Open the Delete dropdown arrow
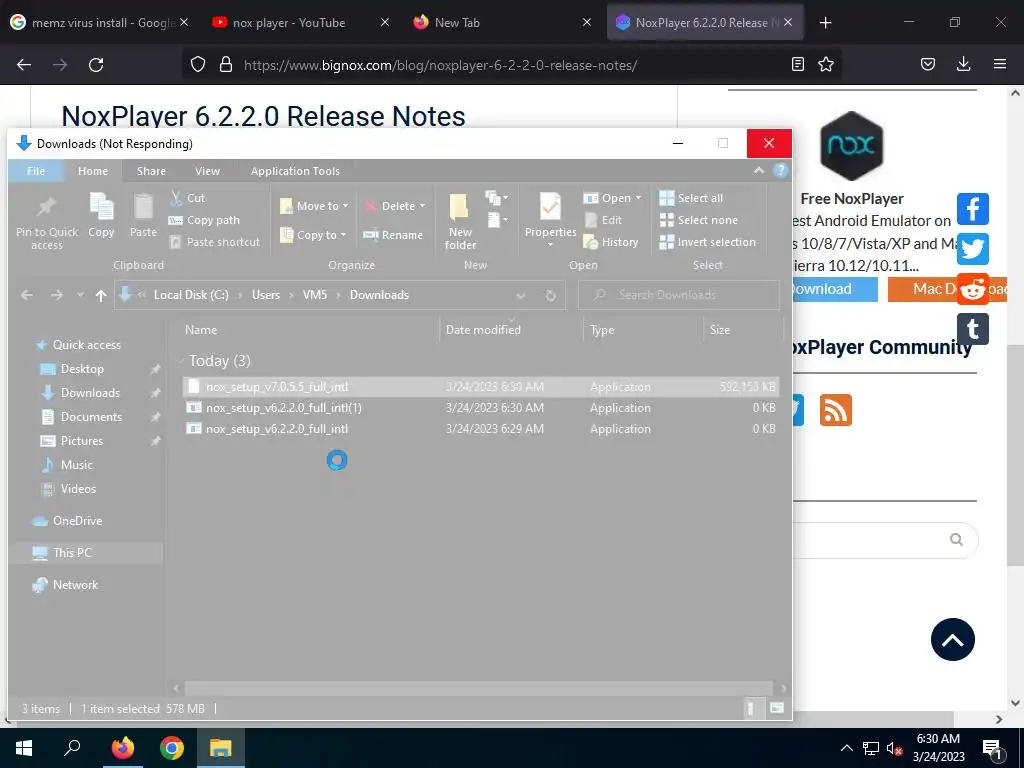The image size is (1024, 768). coord(422,206)
